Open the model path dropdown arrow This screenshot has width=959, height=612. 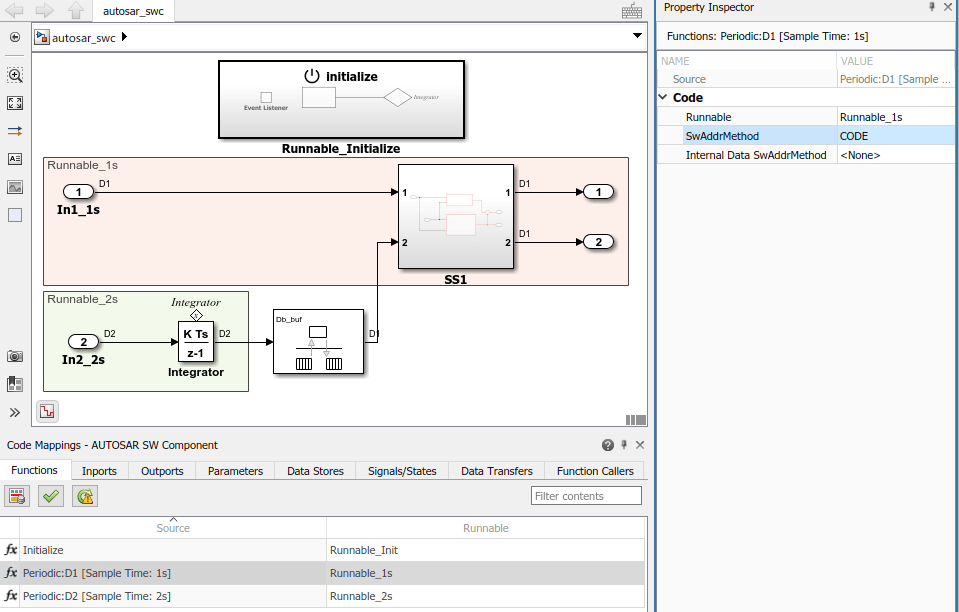[637, 35]
